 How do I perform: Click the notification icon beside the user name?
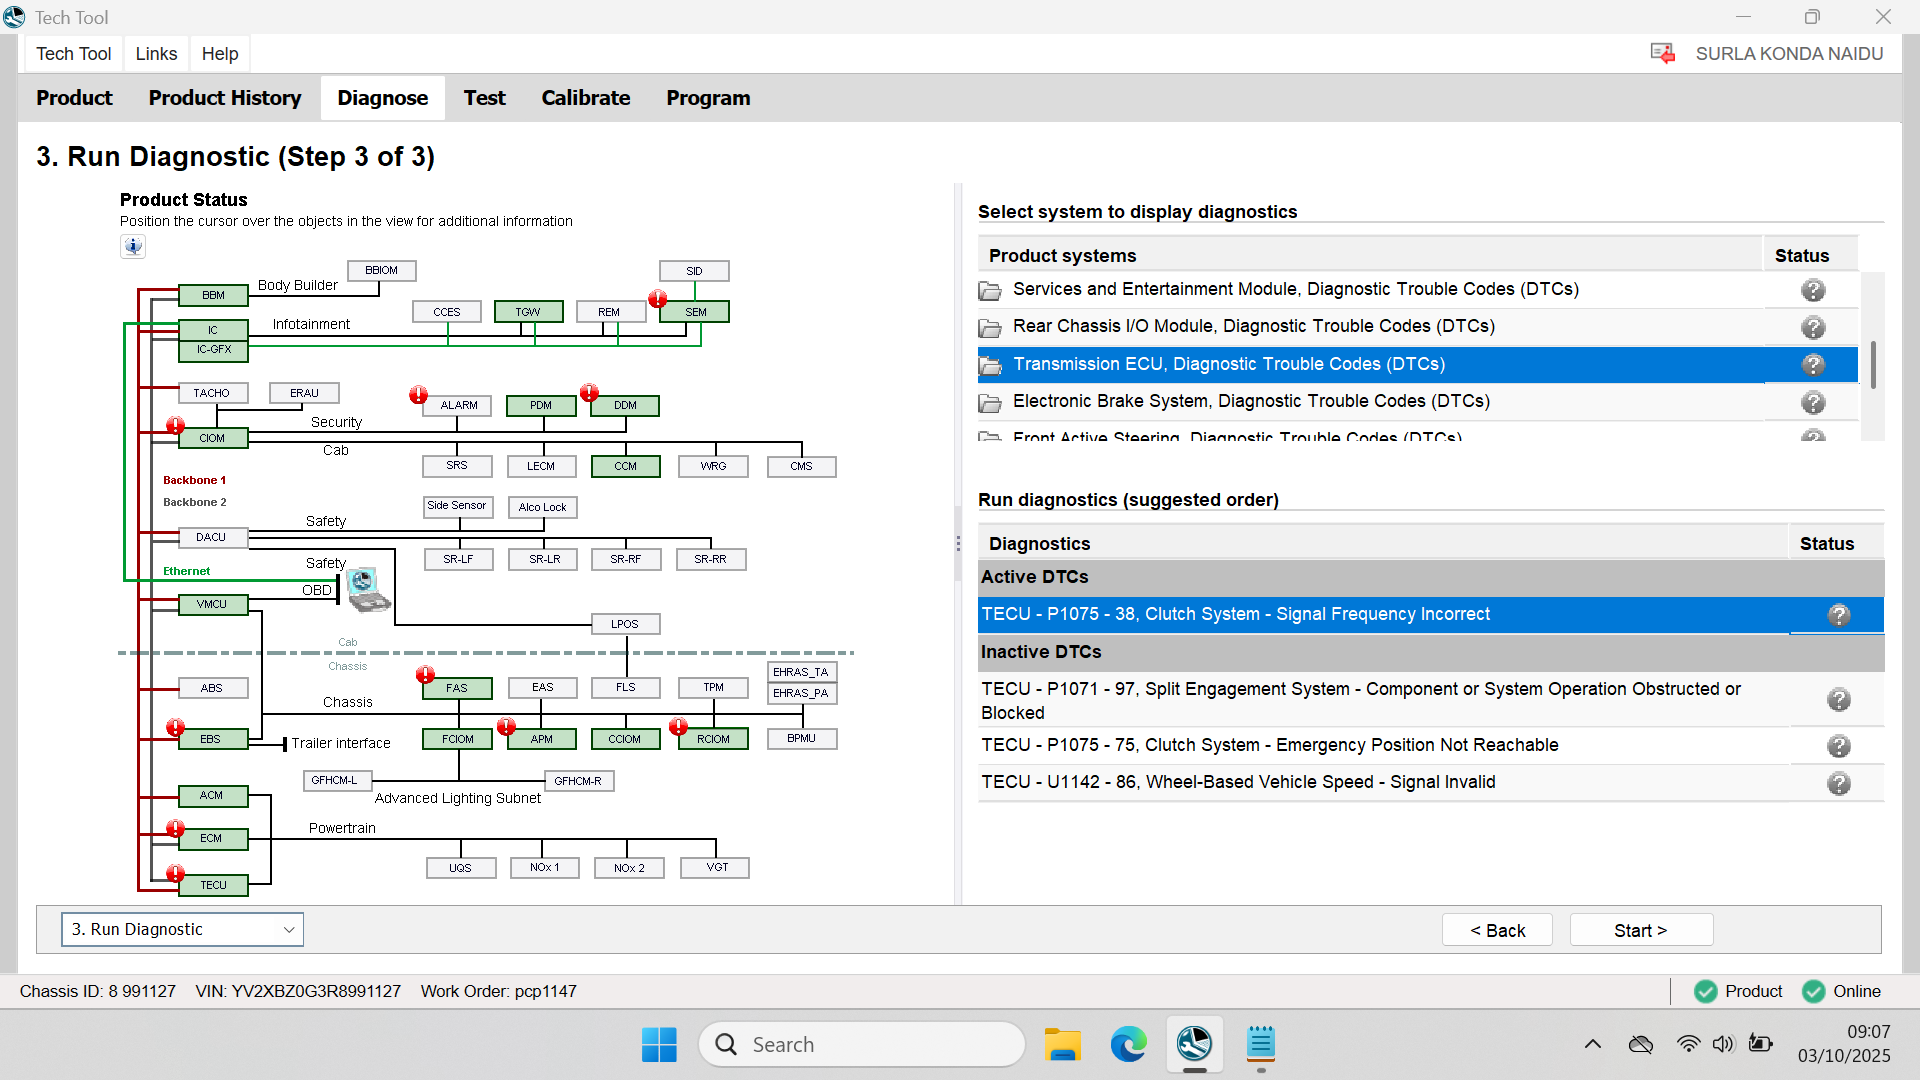(1663, 54)
